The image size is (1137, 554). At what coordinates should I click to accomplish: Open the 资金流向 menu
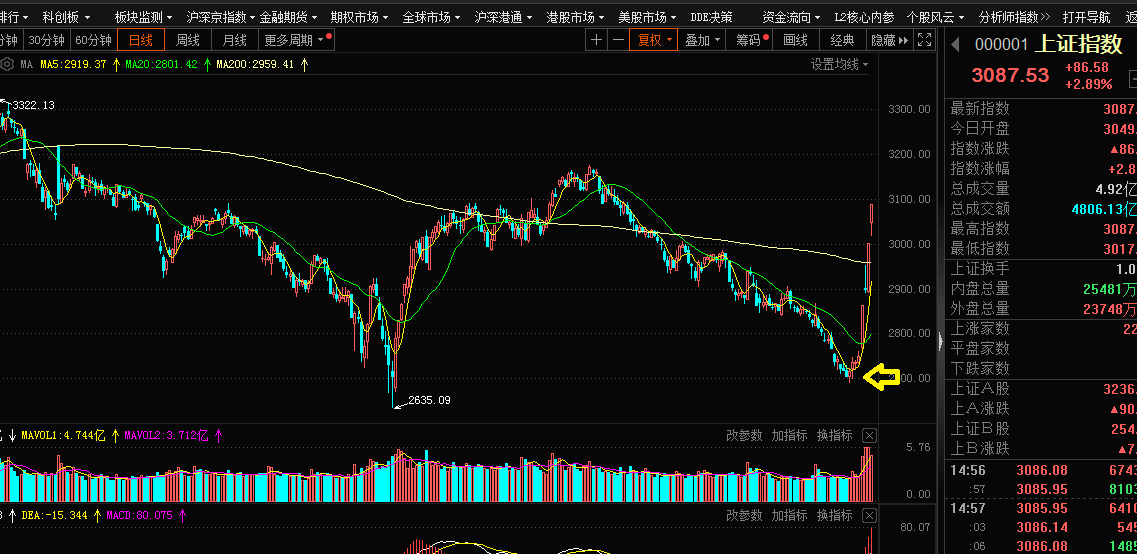coord(790,17)
